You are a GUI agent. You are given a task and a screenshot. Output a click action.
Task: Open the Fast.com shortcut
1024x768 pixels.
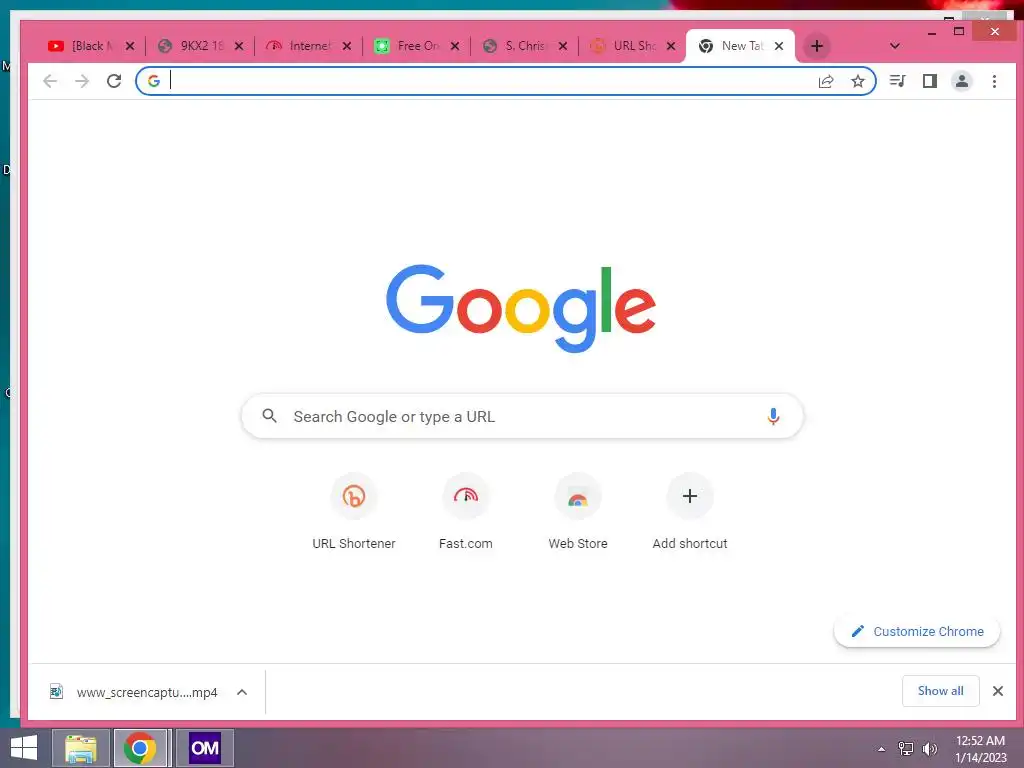pos(466,512)
